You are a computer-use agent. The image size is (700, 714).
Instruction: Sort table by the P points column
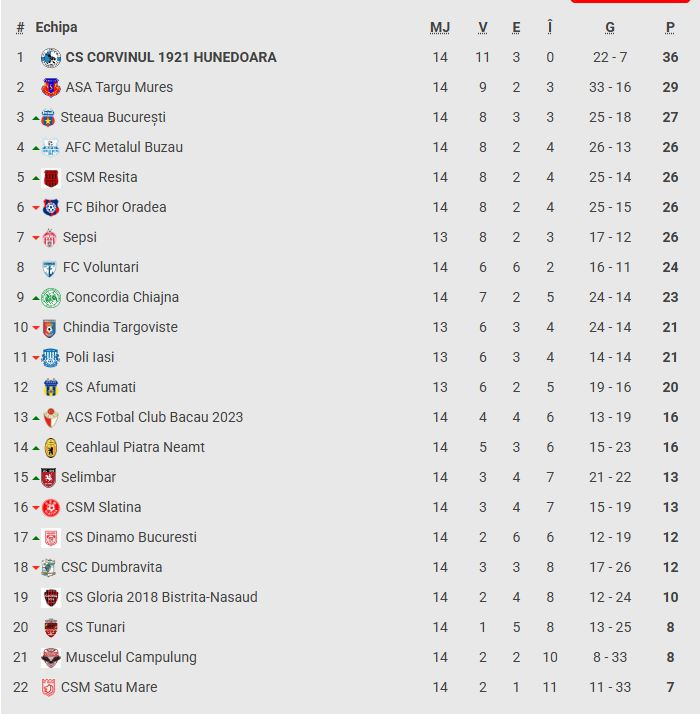(x=670, y=28)
